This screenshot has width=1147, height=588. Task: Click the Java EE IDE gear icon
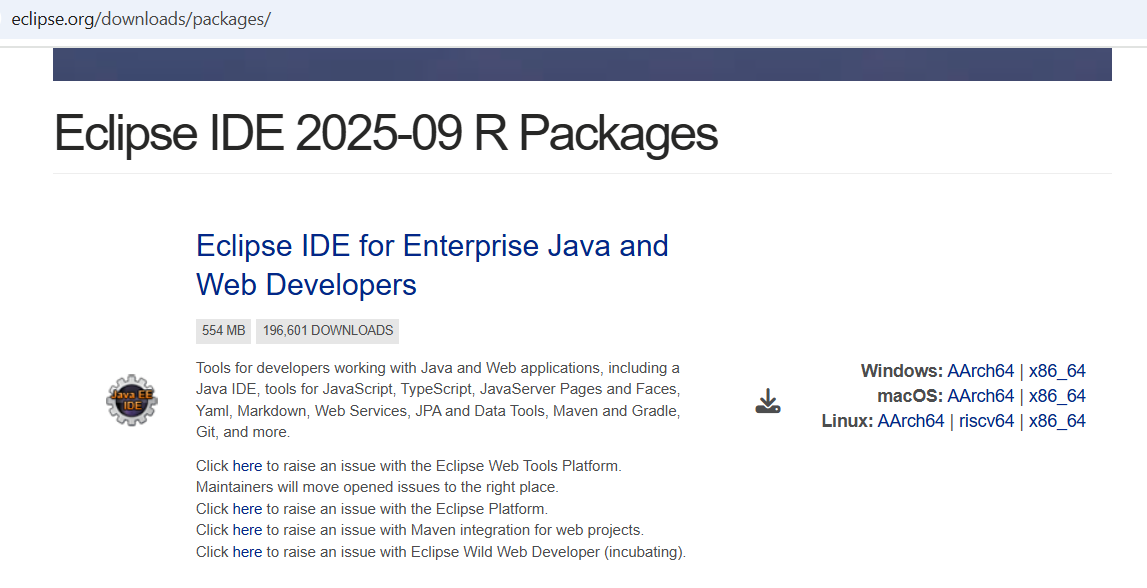click(132, 401)
